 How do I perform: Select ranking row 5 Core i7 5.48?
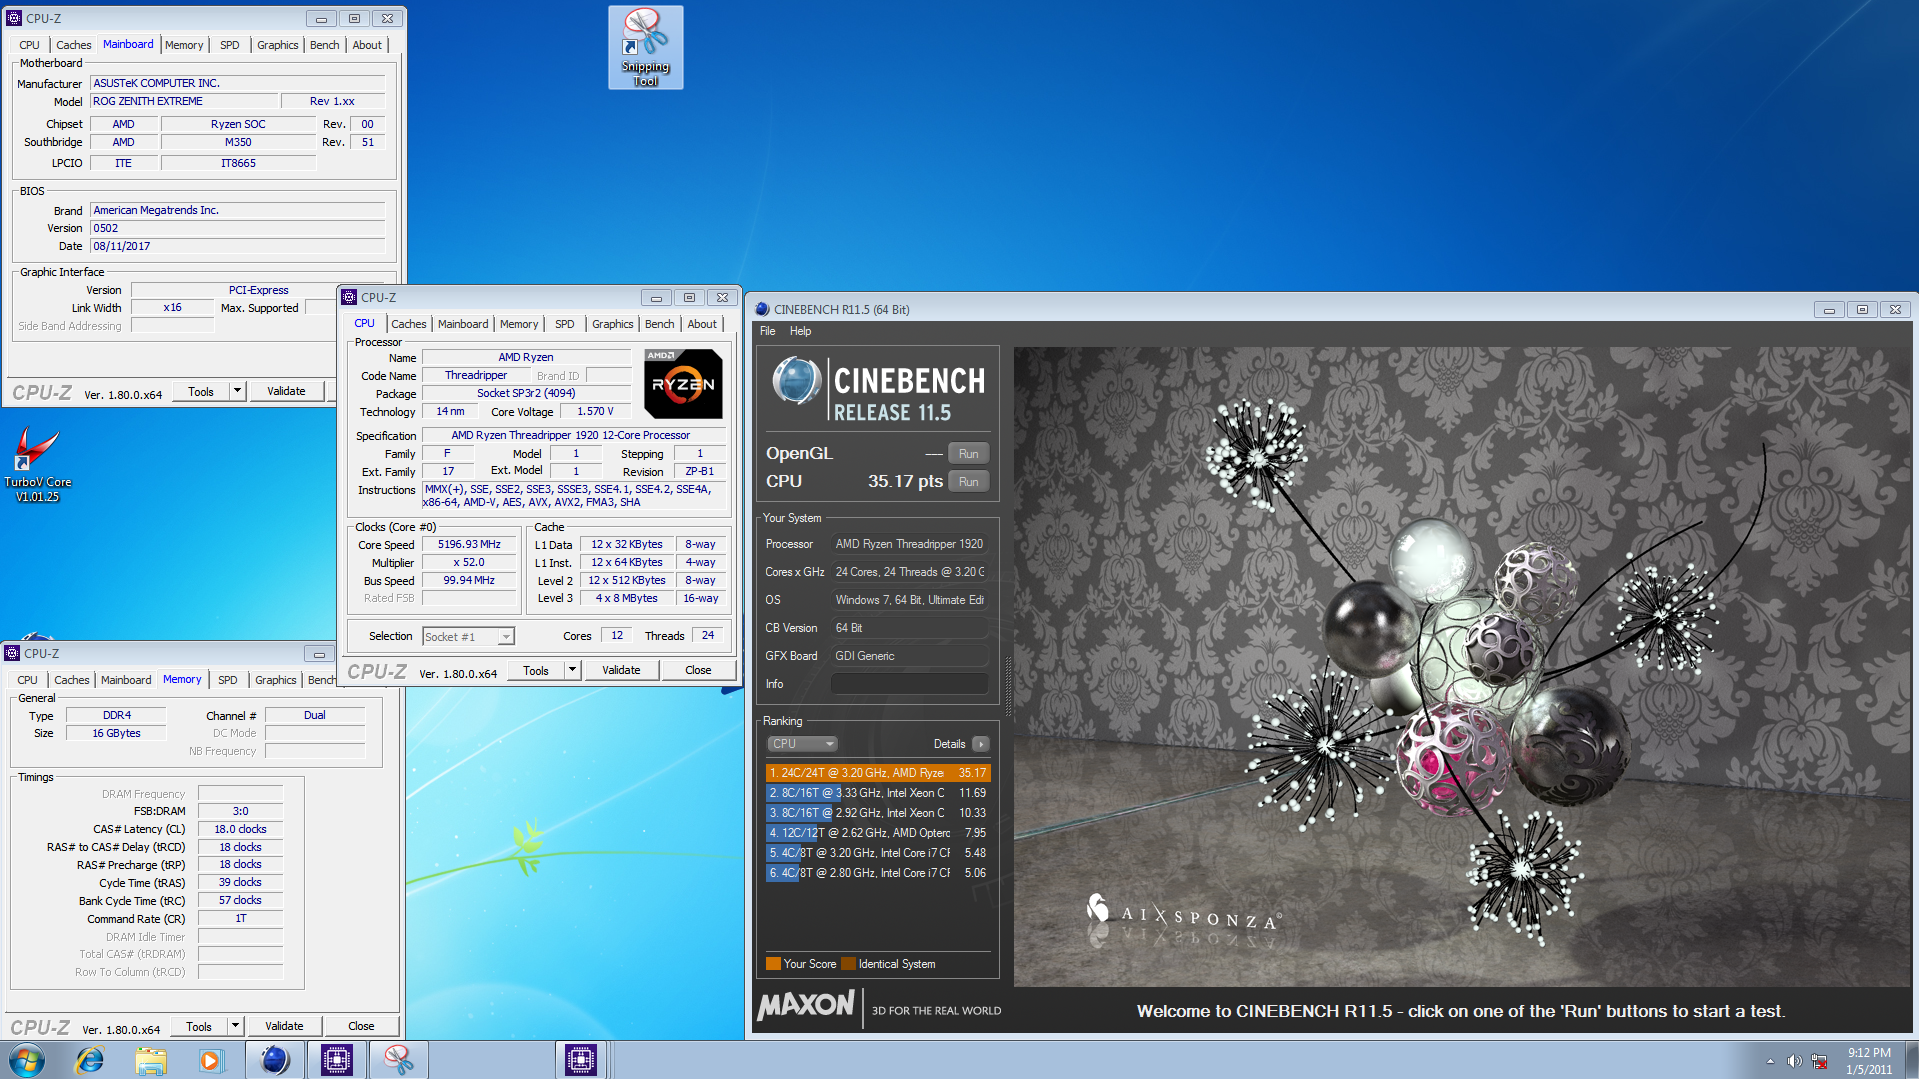click(x=877, y=853)
